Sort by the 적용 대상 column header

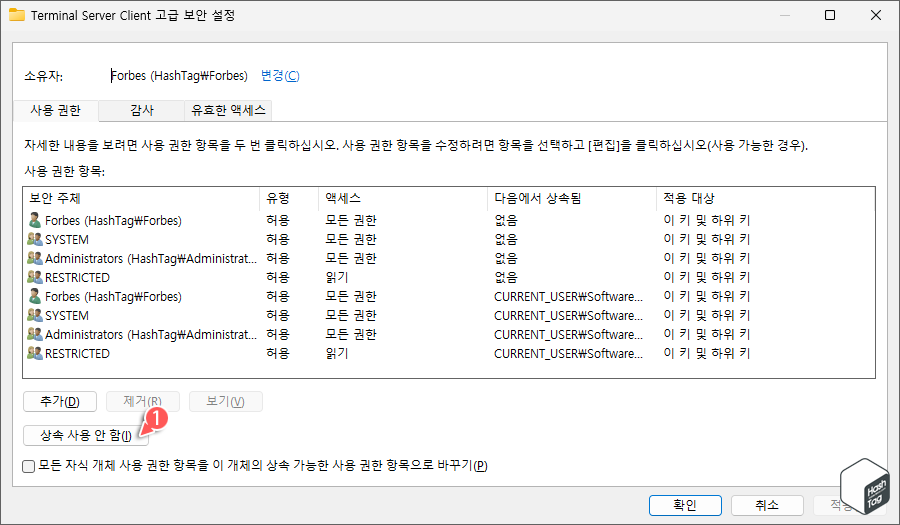[x=765, y=199]
